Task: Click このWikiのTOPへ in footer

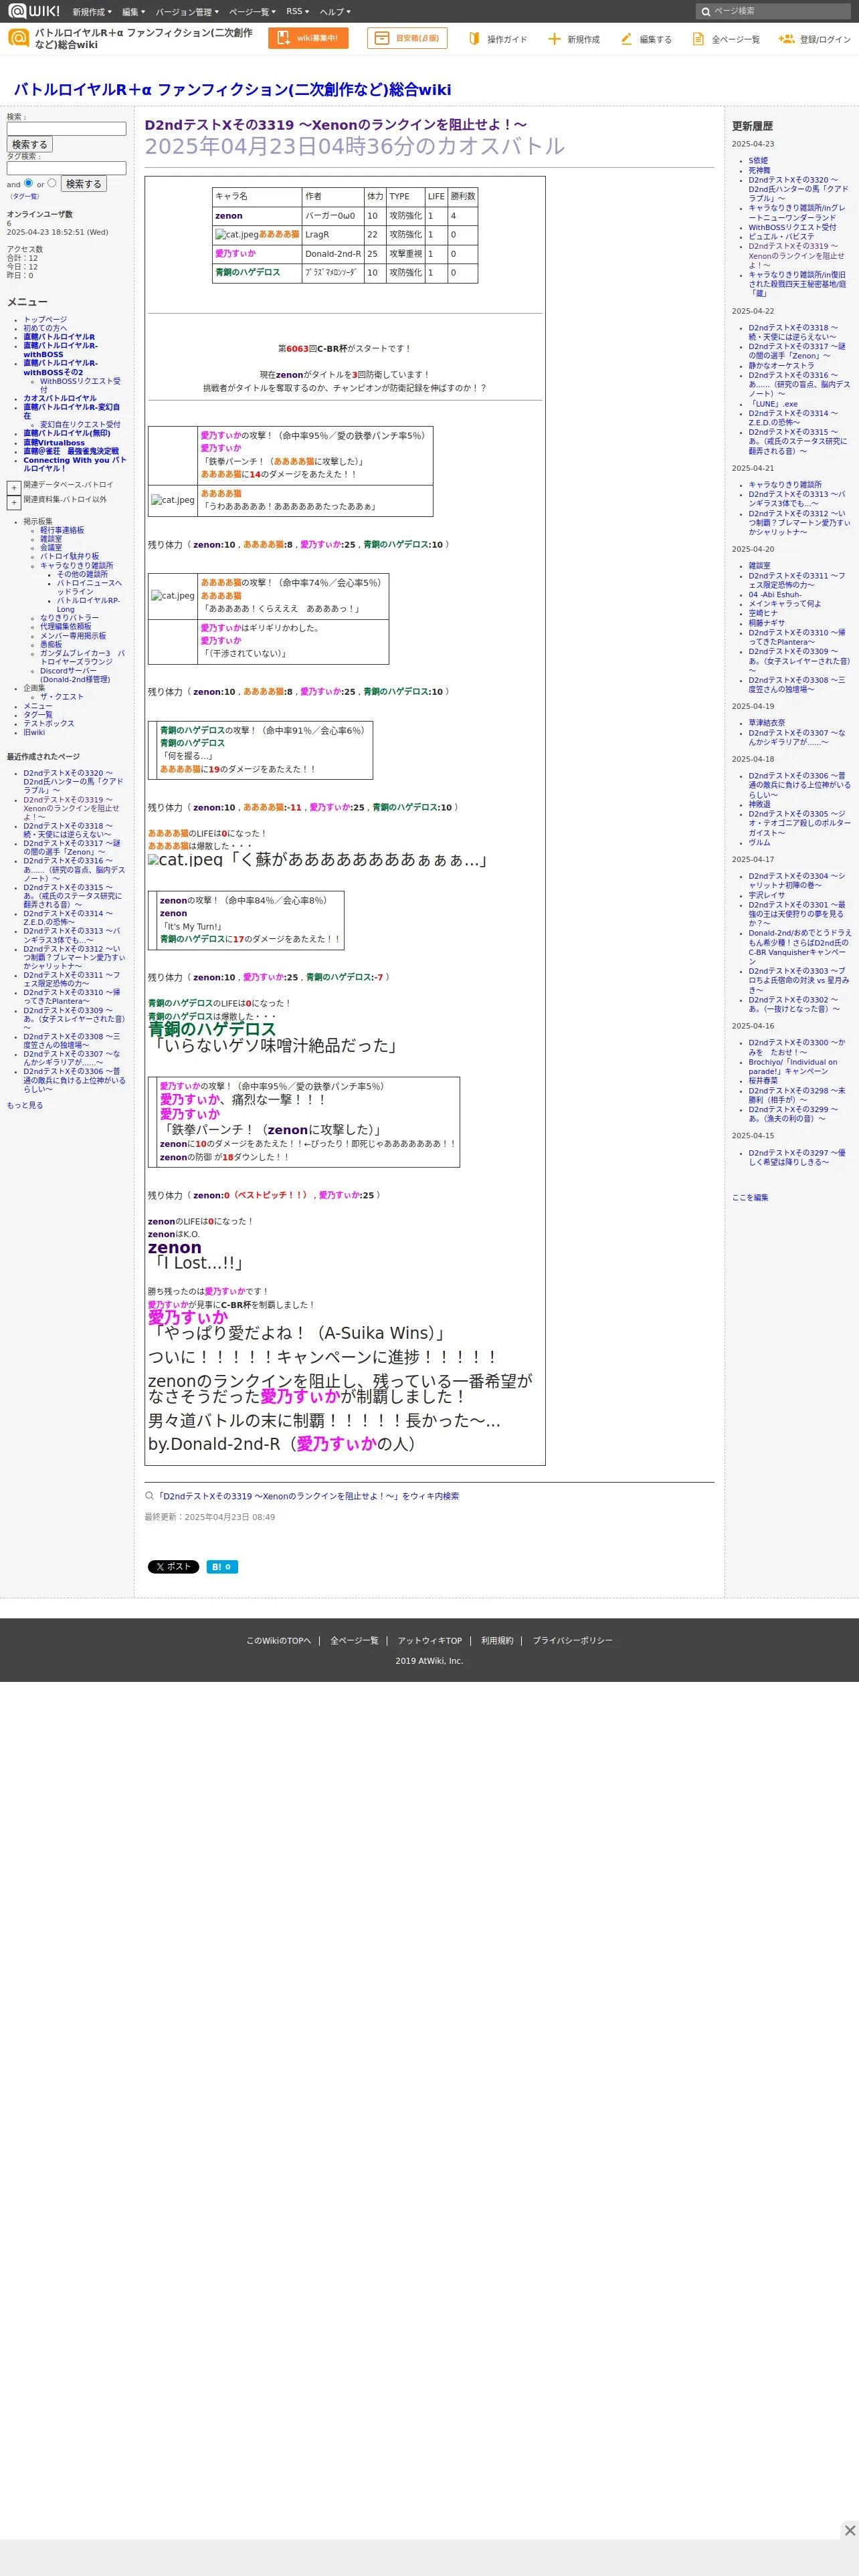Action: pyautogui.click(x=279, y=1640)
